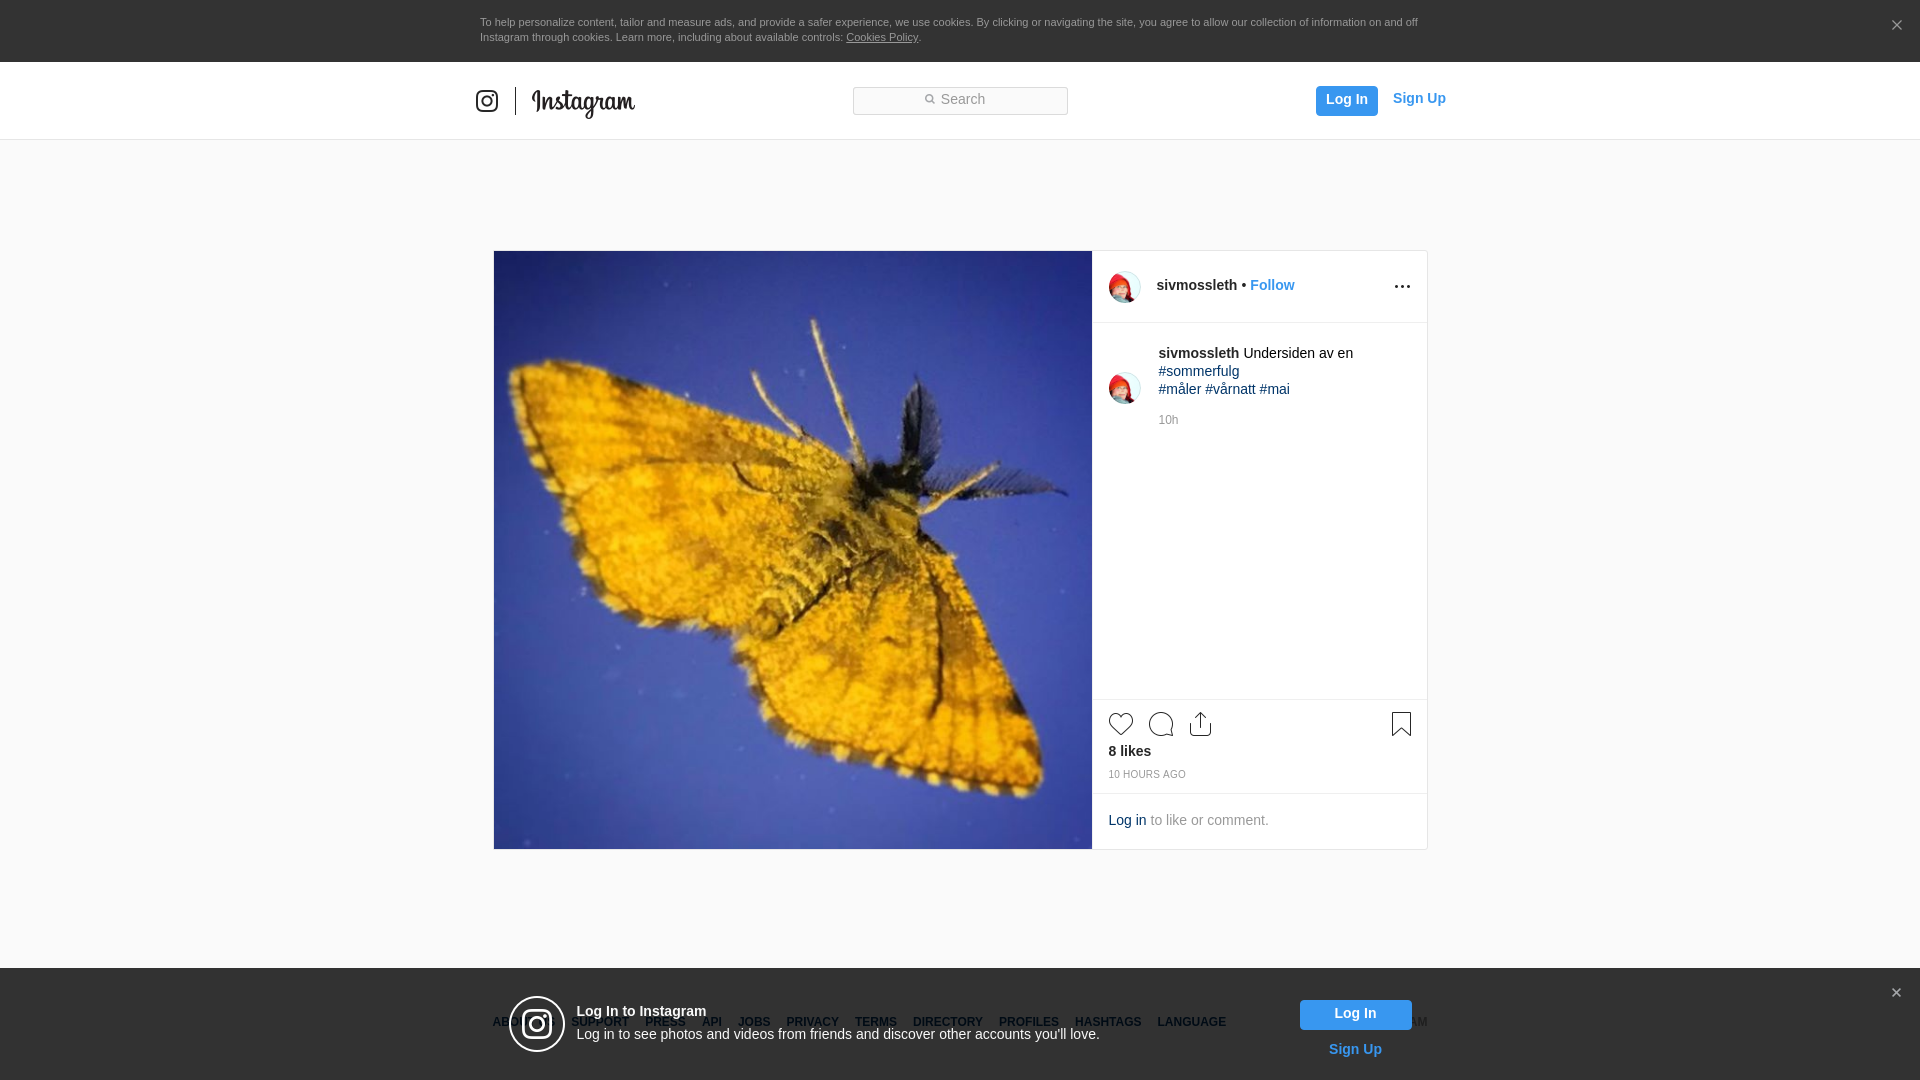Open the LANGUAGE footer selector
1920x1080 pixels.
click(1191, 1022)
